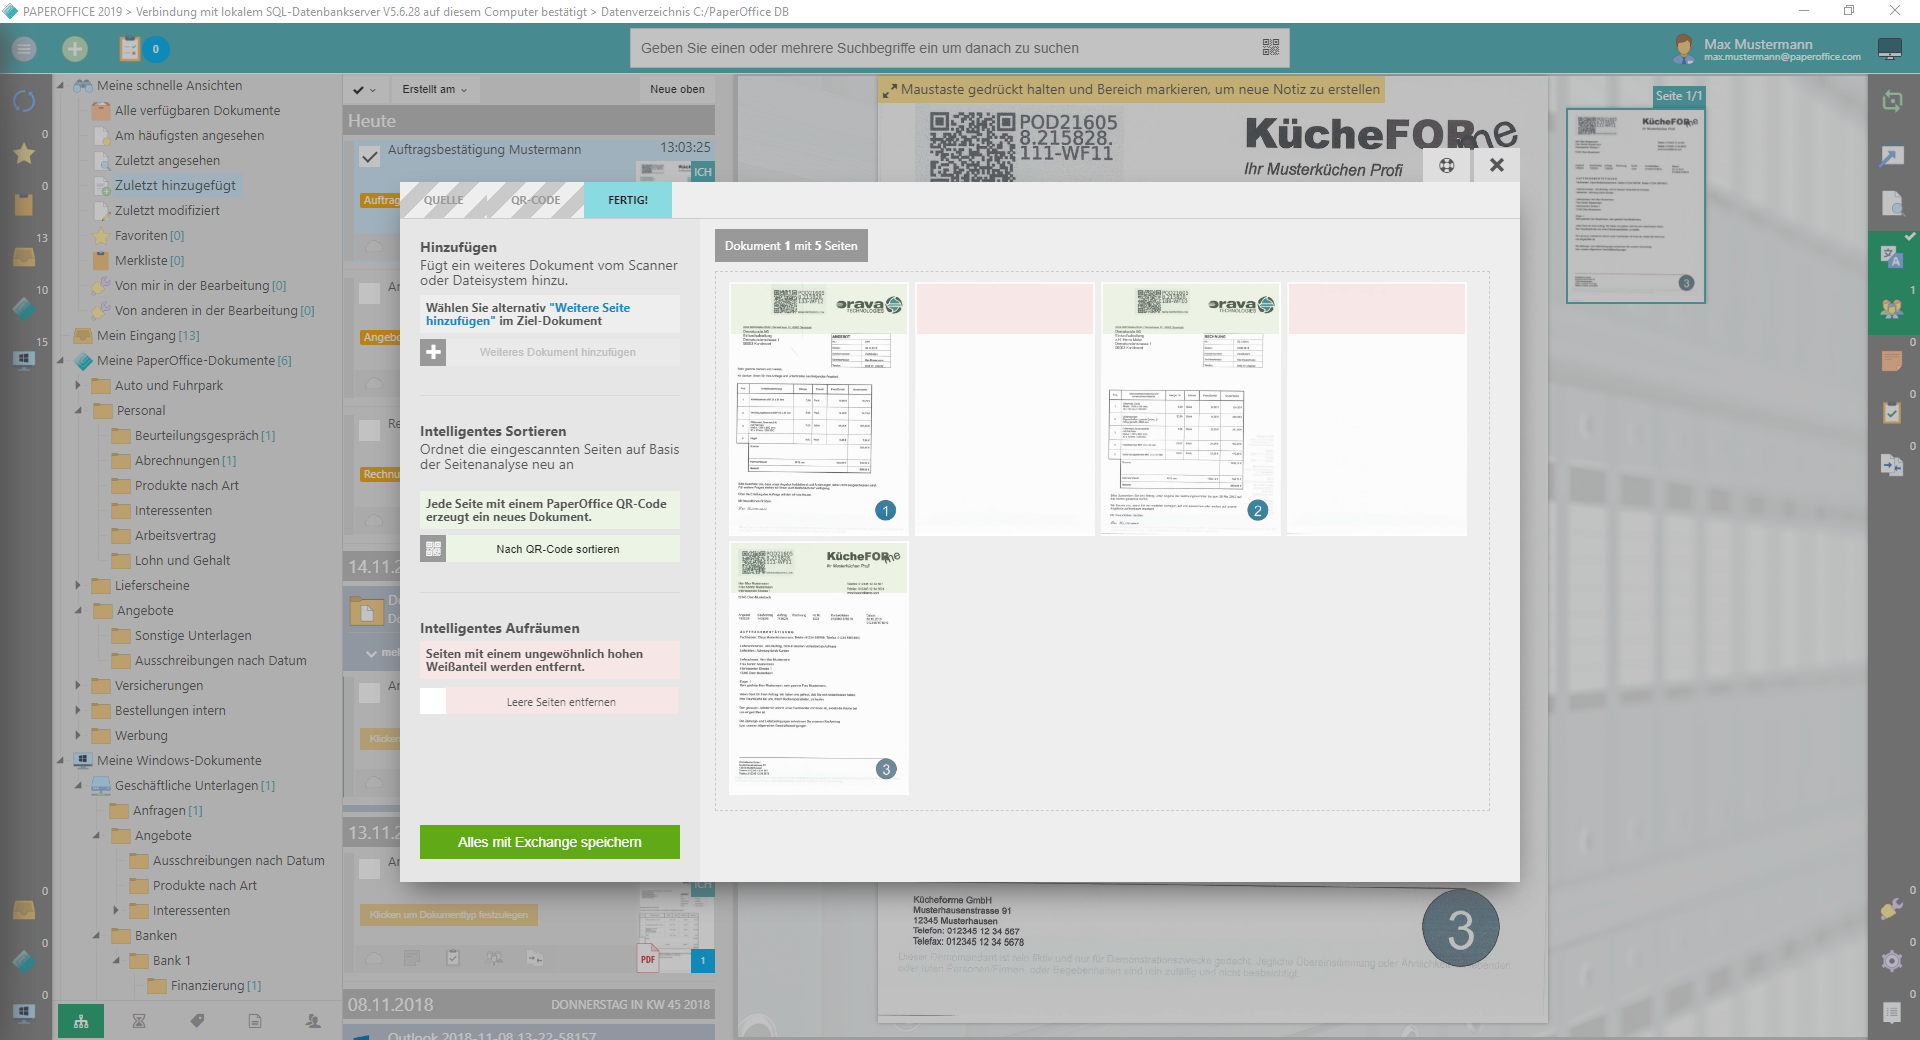Select the folder tree hierarchy tab icon

(81, 1021)
